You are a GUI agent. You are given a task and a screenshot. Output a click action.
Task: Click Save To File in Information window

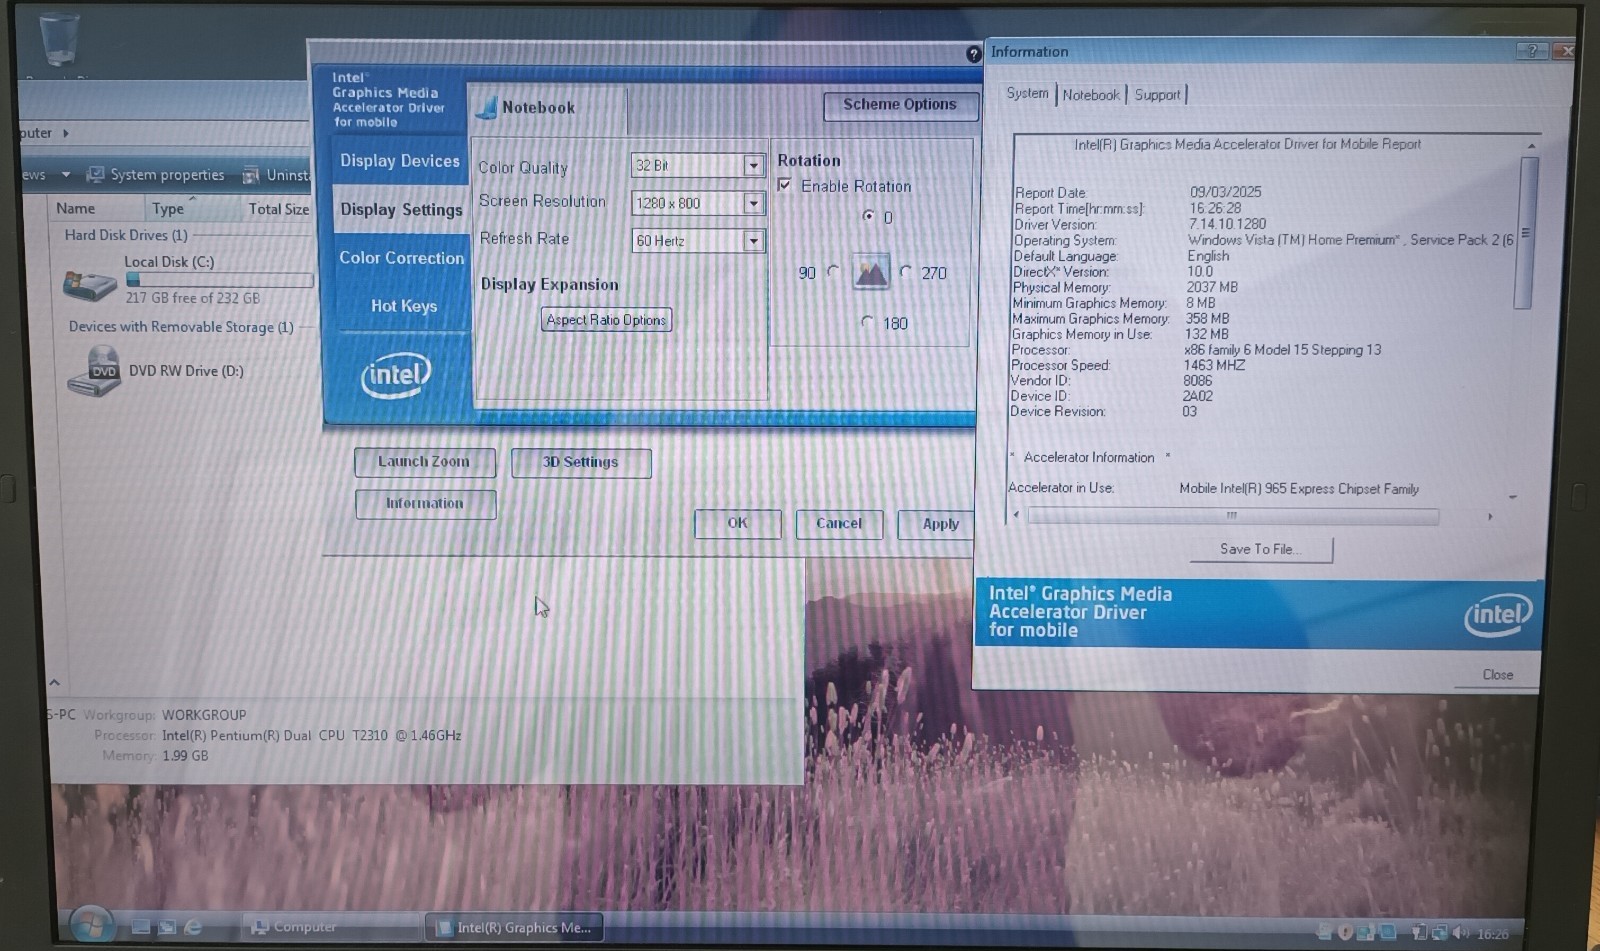click(x=1260, y=549)
